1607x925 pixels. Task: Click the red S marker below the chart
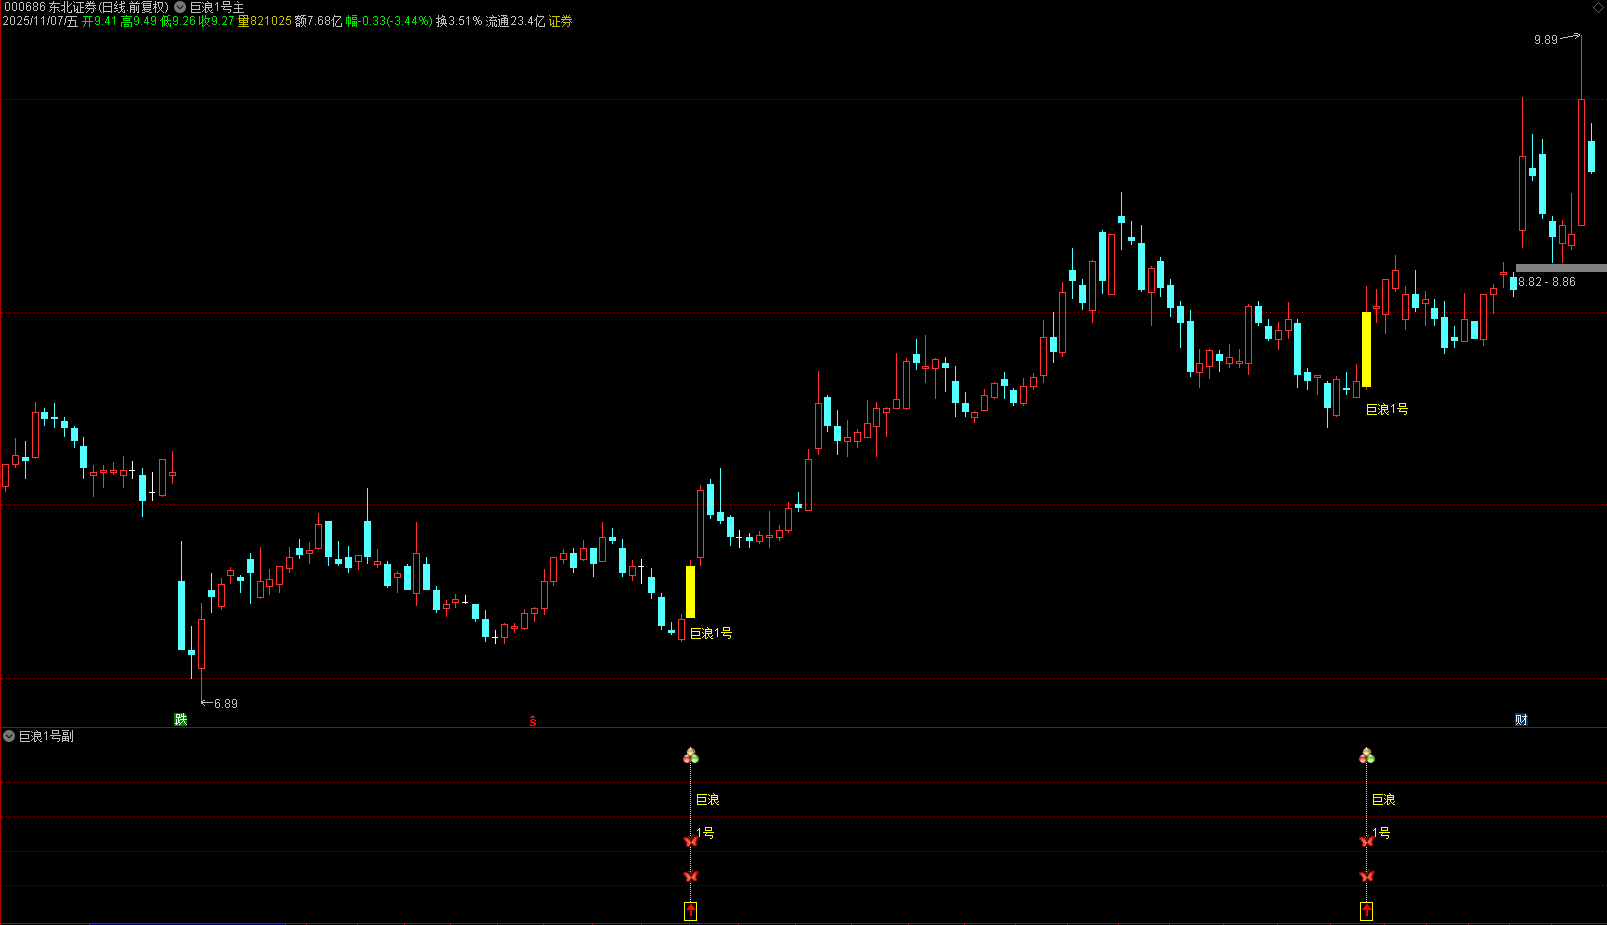point(533,721)
